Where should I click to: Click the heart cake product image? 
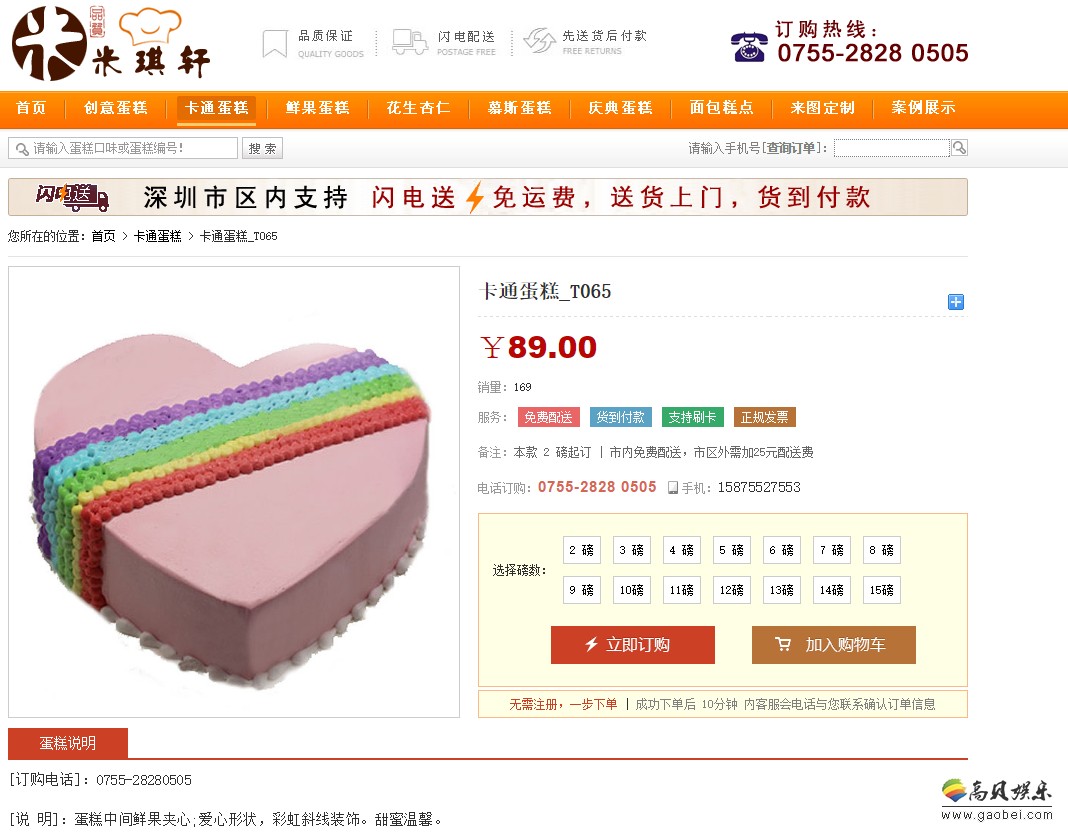coord(234,492)
